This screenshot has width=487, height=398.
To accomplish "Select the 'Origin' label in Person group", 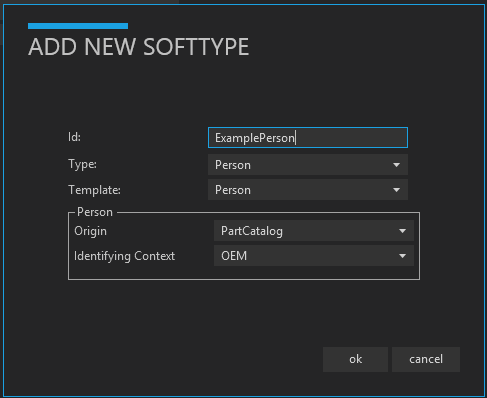I will [90, 231].
